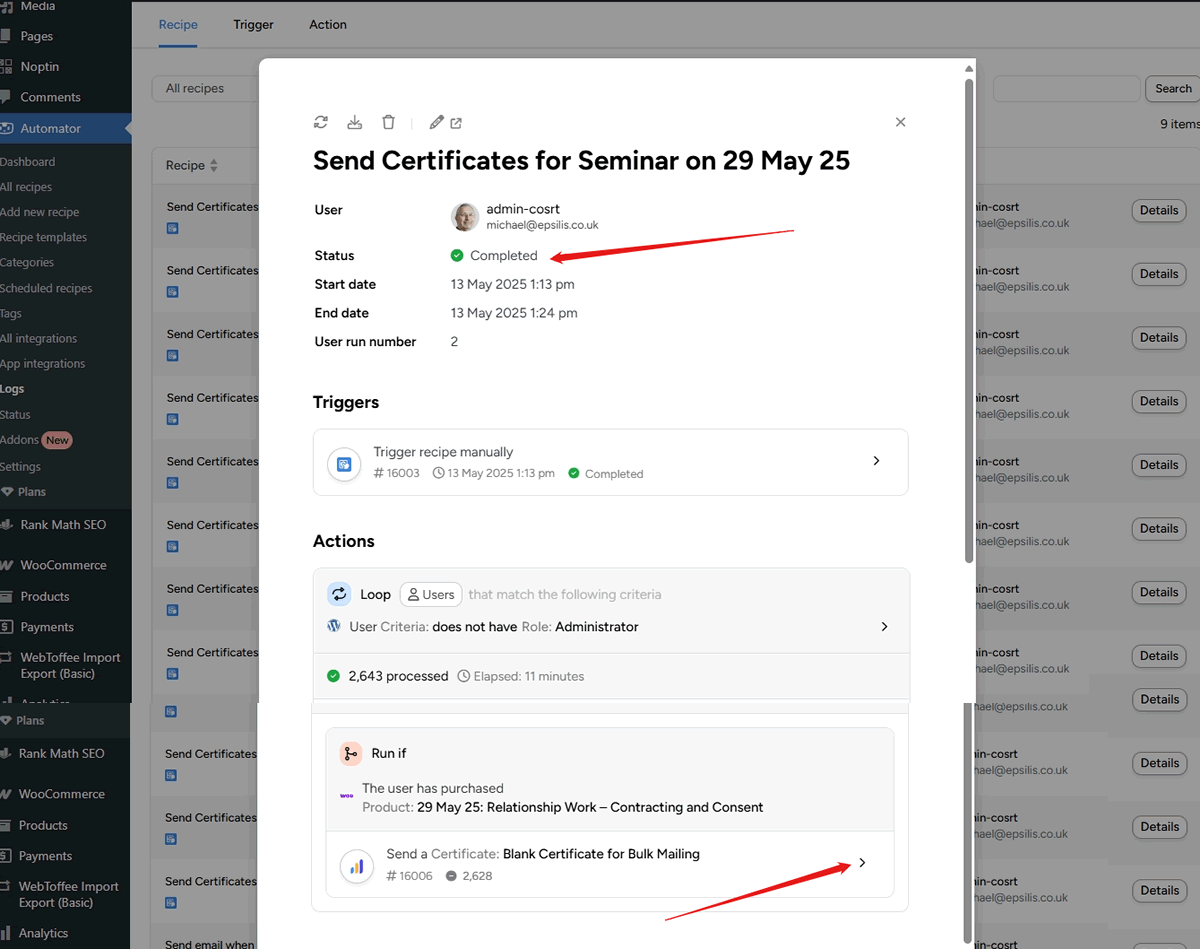Click the Pages icon in sidebar
The height and width of the screenshot is (949, 1200).
click(7, 36)
